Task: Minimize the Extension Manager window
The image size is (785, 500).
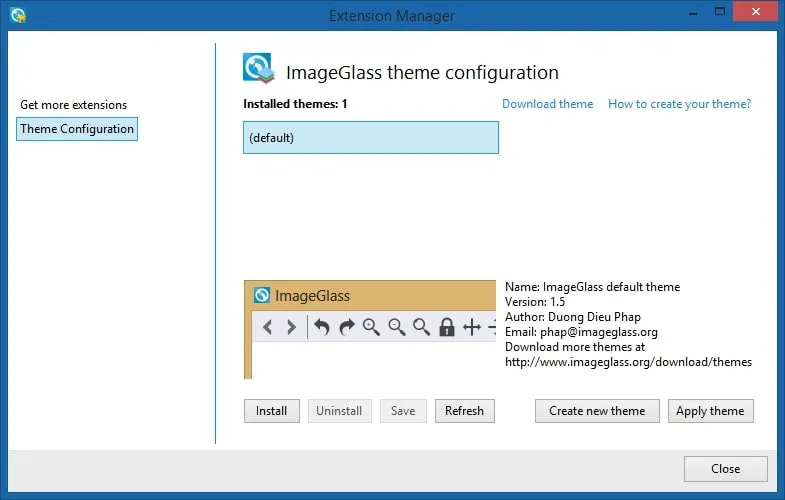Action: [693, 12]
